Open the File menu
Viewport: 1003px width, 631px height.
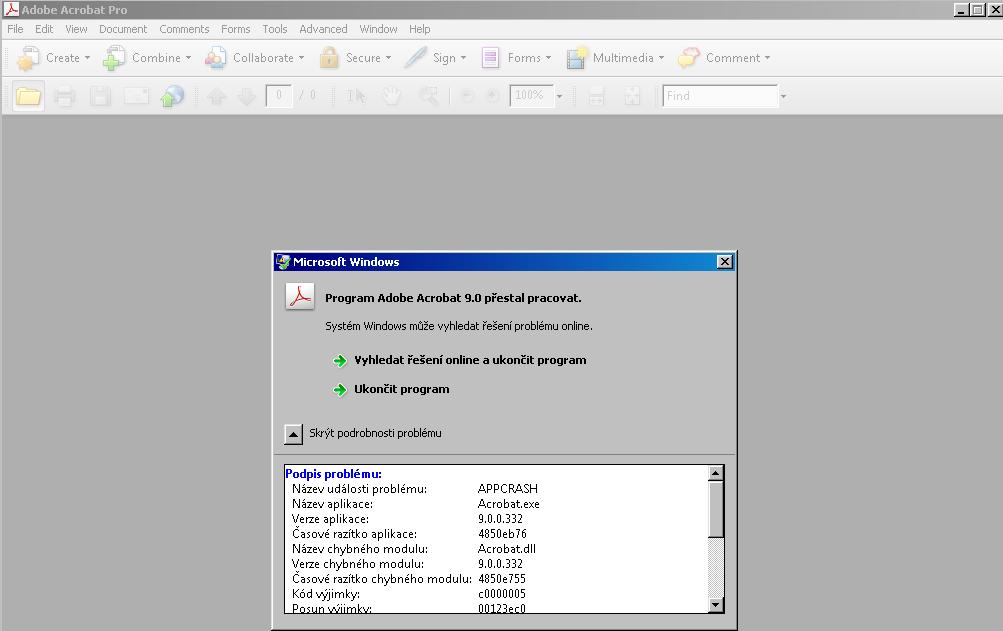coord(15,29)
